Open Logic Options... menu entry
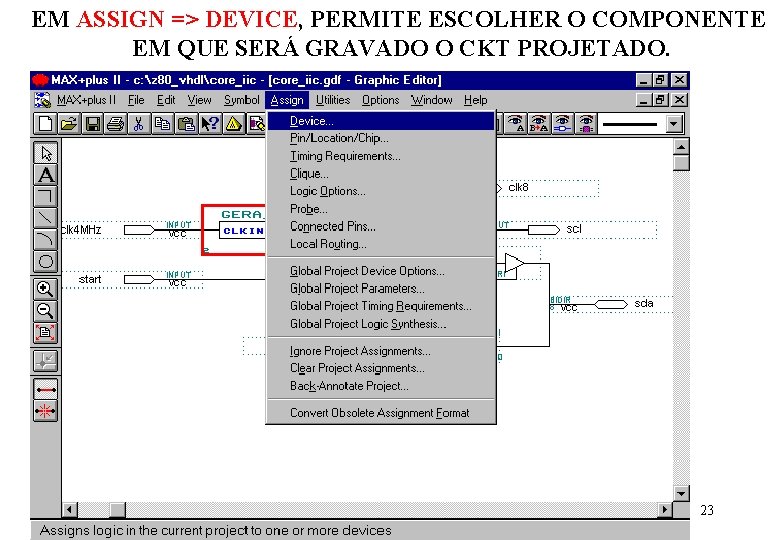 pyautogui.click(x=381, y=191)
